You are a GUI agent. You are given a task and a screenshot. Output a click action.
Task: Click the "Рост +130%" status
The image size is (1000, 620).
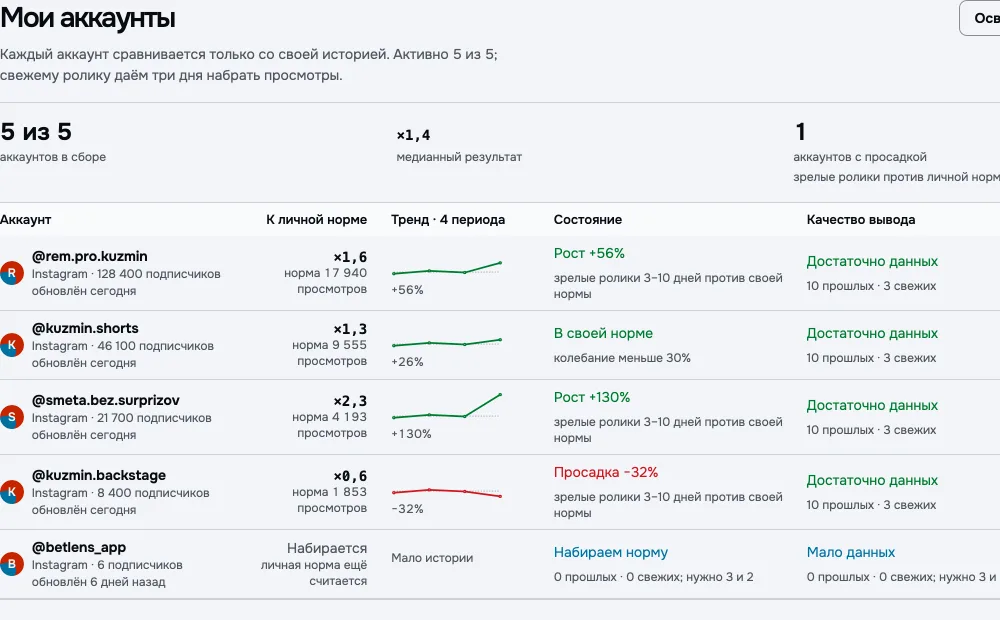pos(592,397)
